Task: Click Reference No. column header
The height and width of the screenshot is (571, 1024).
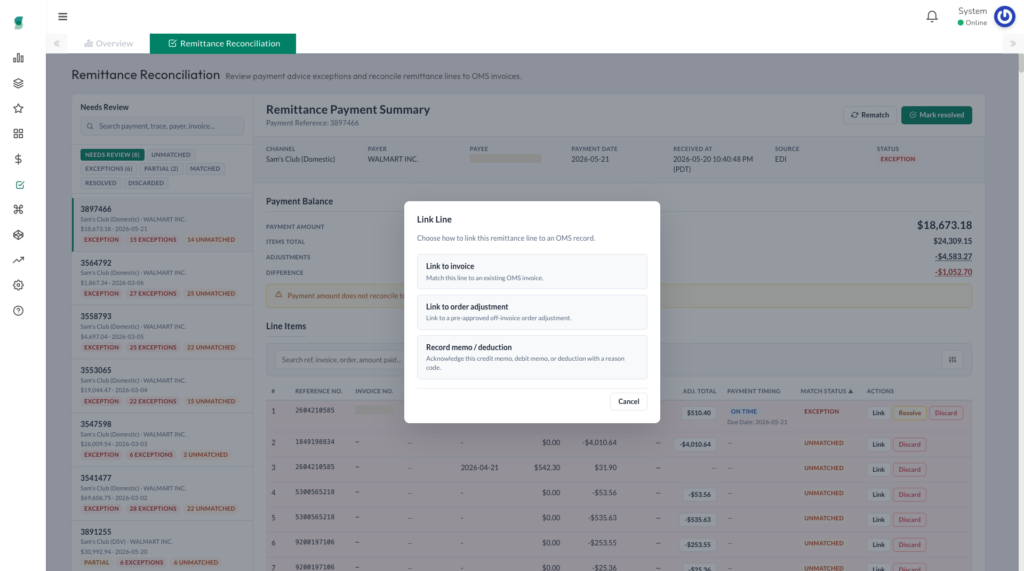Action: pos(318,391)
